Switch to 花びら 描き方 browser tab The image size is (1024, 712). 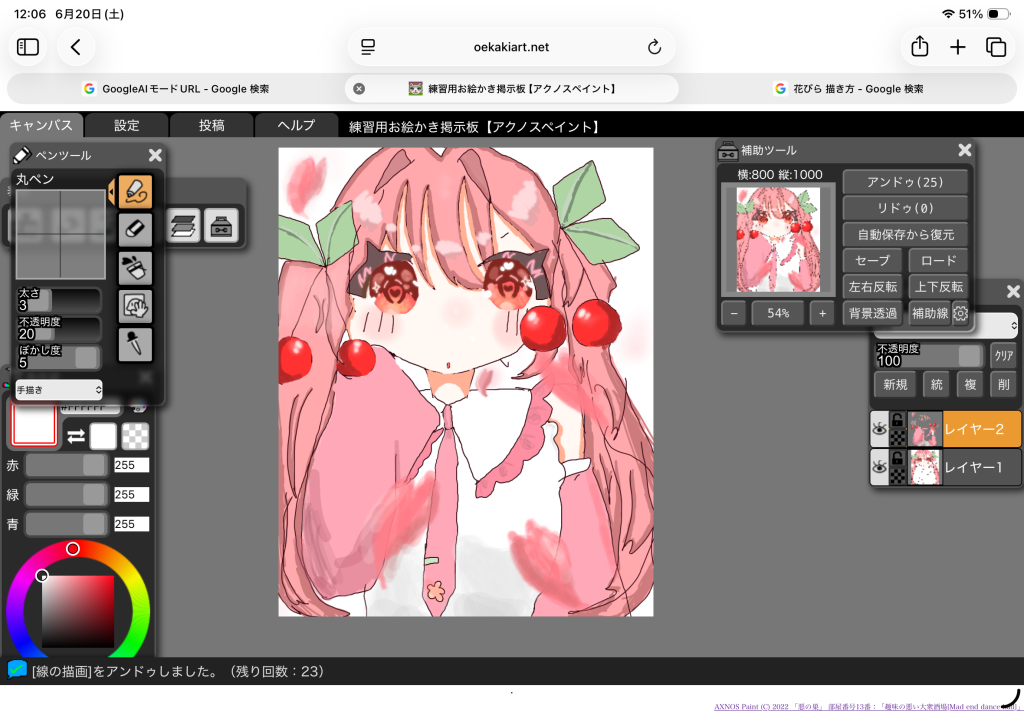[x=848, y=89]
